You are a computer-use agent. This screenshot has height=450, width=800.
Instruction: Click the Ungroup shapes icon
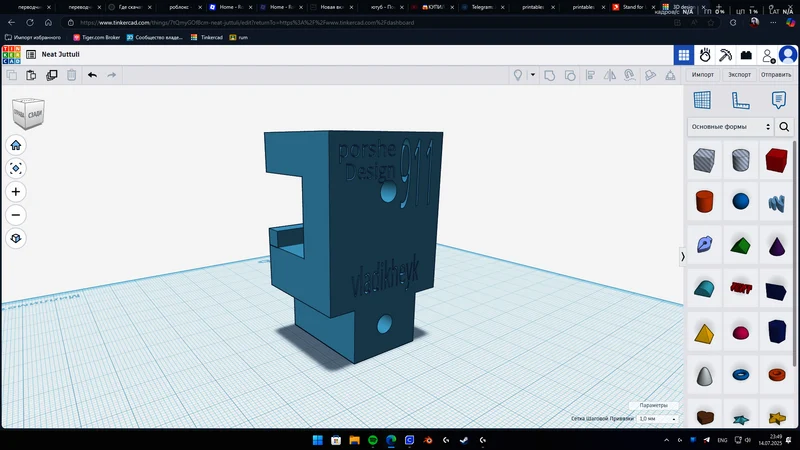click(570, 76)
